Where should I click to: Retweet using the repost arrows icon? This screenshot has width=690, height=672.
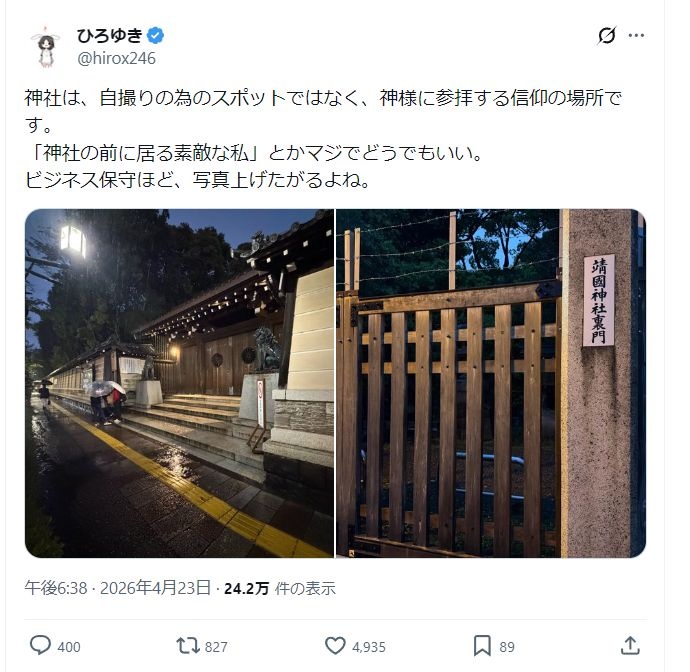click(188, 646)
